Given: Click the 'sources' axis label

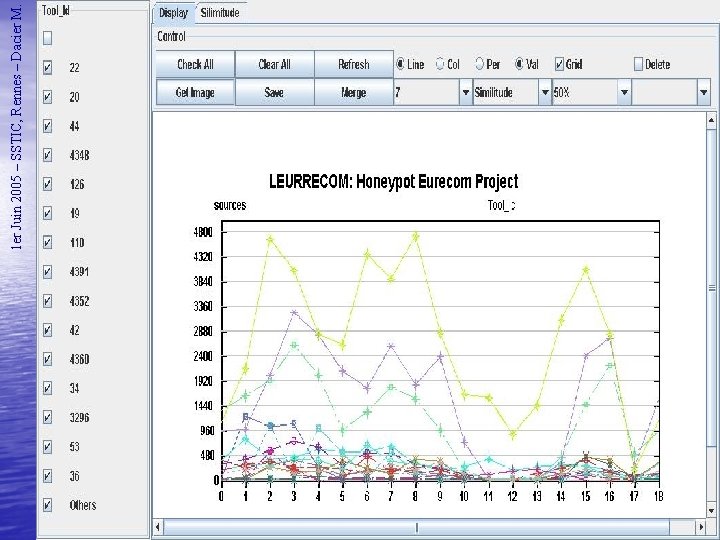Looking at the screenshot, I should [x=230, y=205].
